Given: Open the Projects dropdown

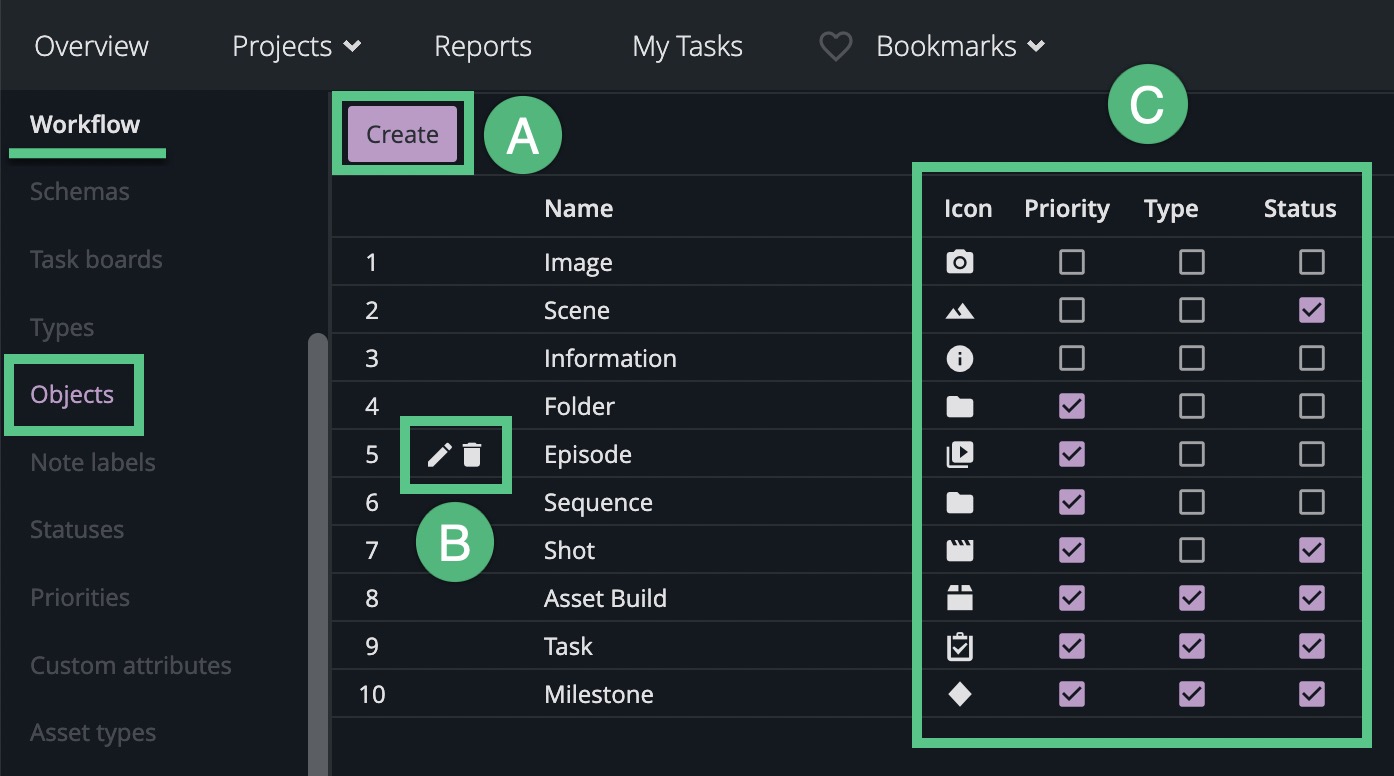Looking at the screenshot, I should click(x=295, y=45).
